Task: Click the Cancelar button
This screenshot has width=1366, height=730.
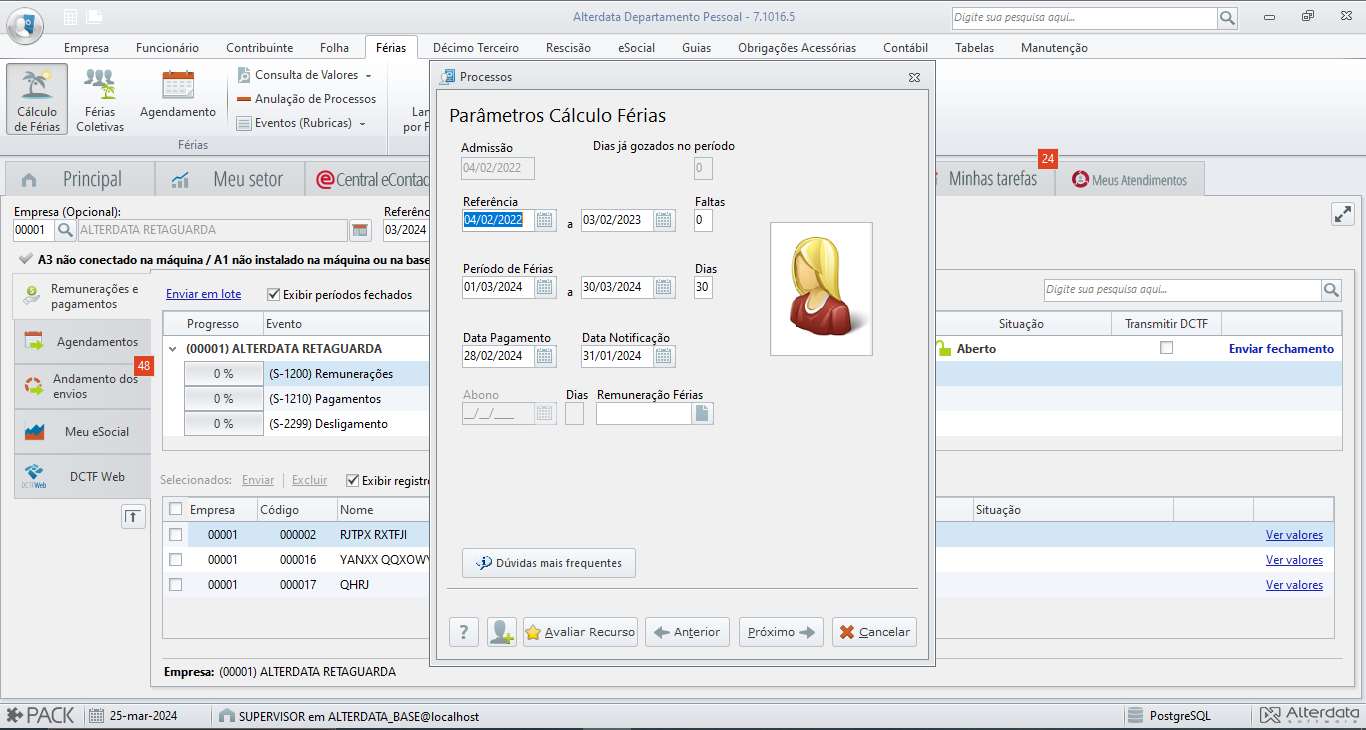Action: 874,632
